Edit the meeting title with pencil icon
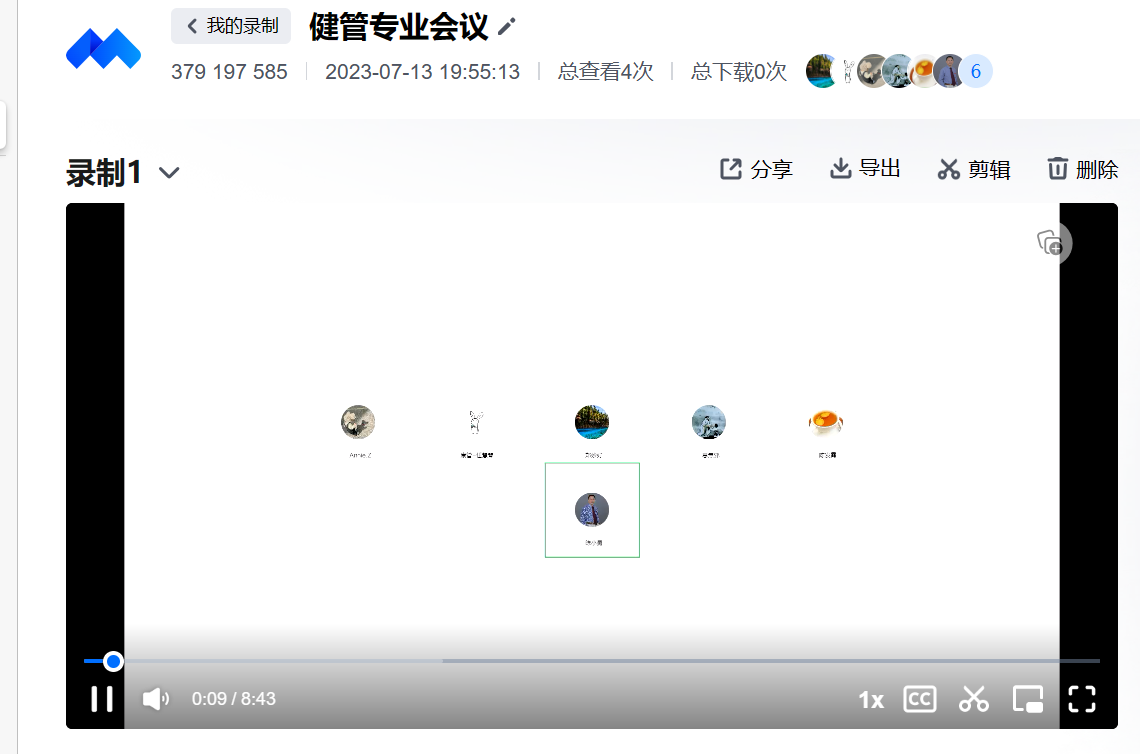Screen dimensions: 1140x754 coord(507,27)
